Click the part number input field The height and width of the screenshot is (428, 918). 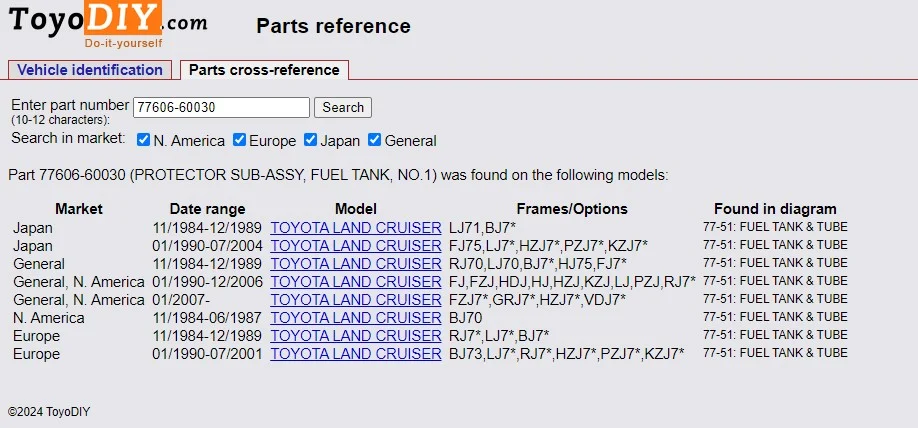click(x=221, y=107)
